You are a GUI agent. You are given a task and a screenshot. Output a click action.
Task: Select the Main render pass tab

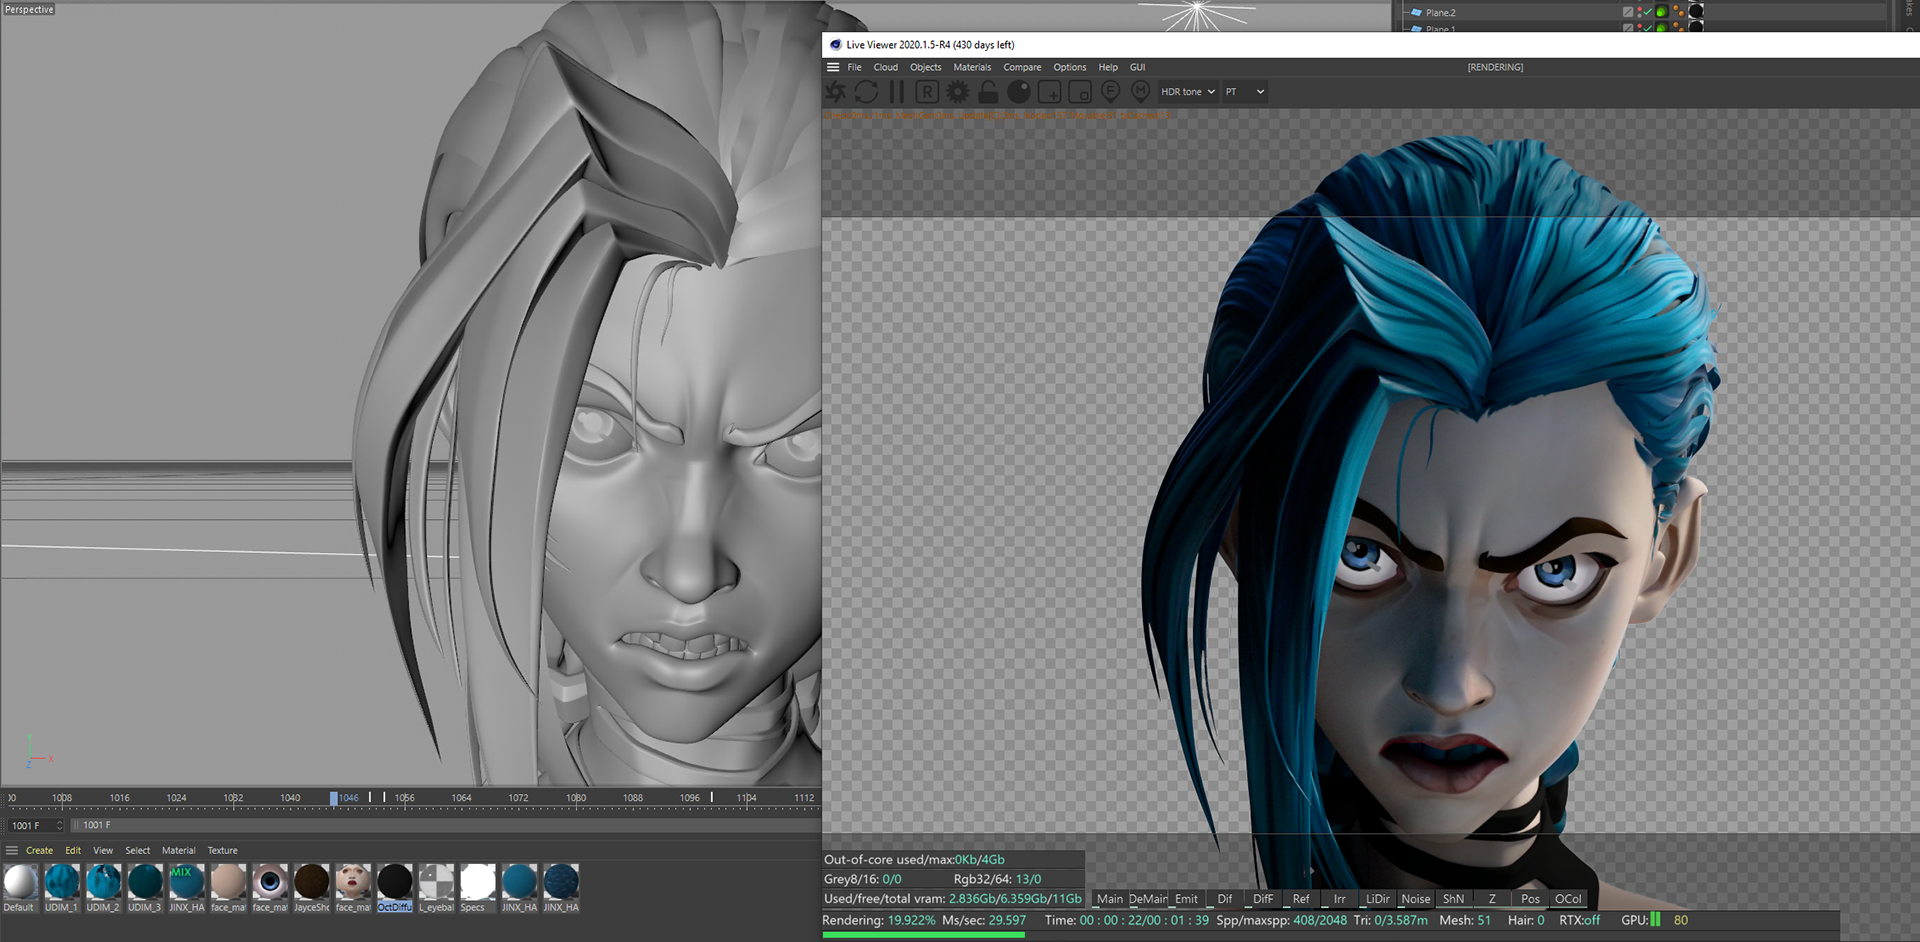tap(1110, 899)
